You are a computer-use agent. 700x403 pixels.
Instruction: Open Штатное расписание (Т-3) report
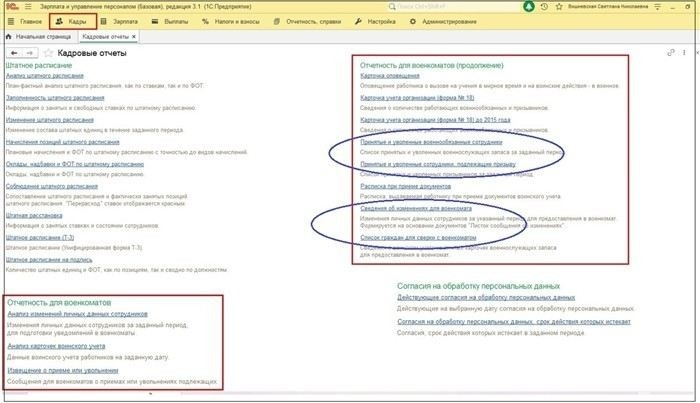tap(40, 237)
